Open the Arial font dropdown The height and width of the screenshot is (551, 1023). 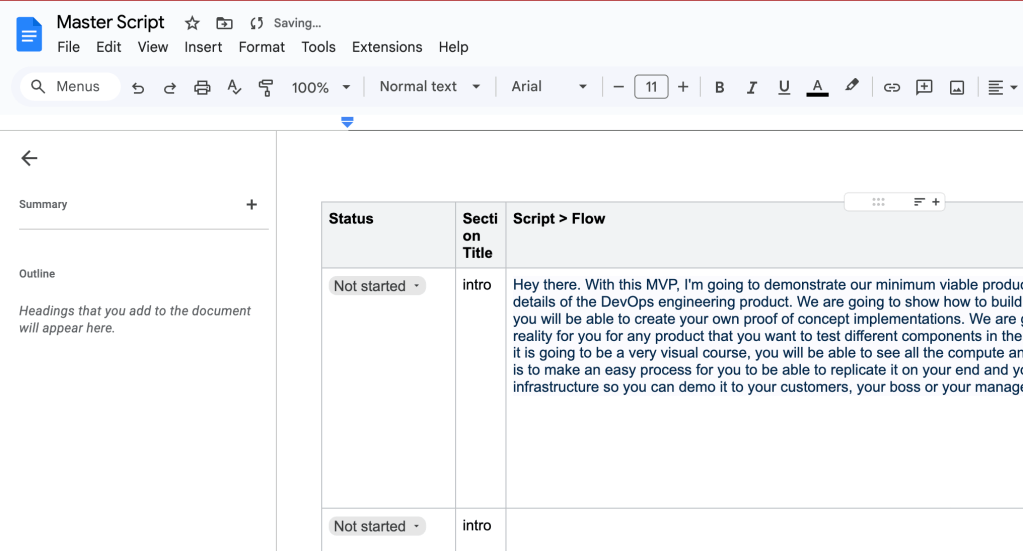click(549, 87)
